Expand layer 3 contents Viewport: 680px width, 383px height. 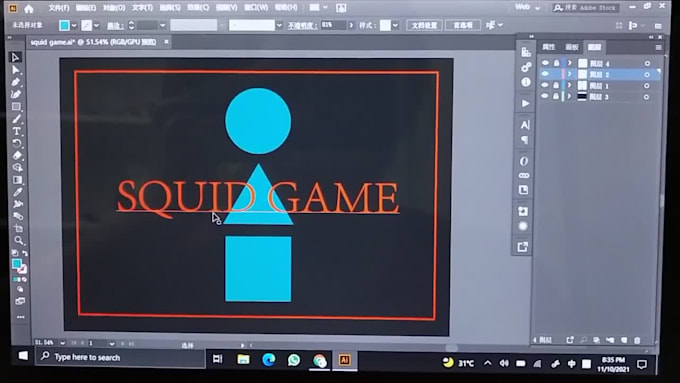click(x=569, y=96)
